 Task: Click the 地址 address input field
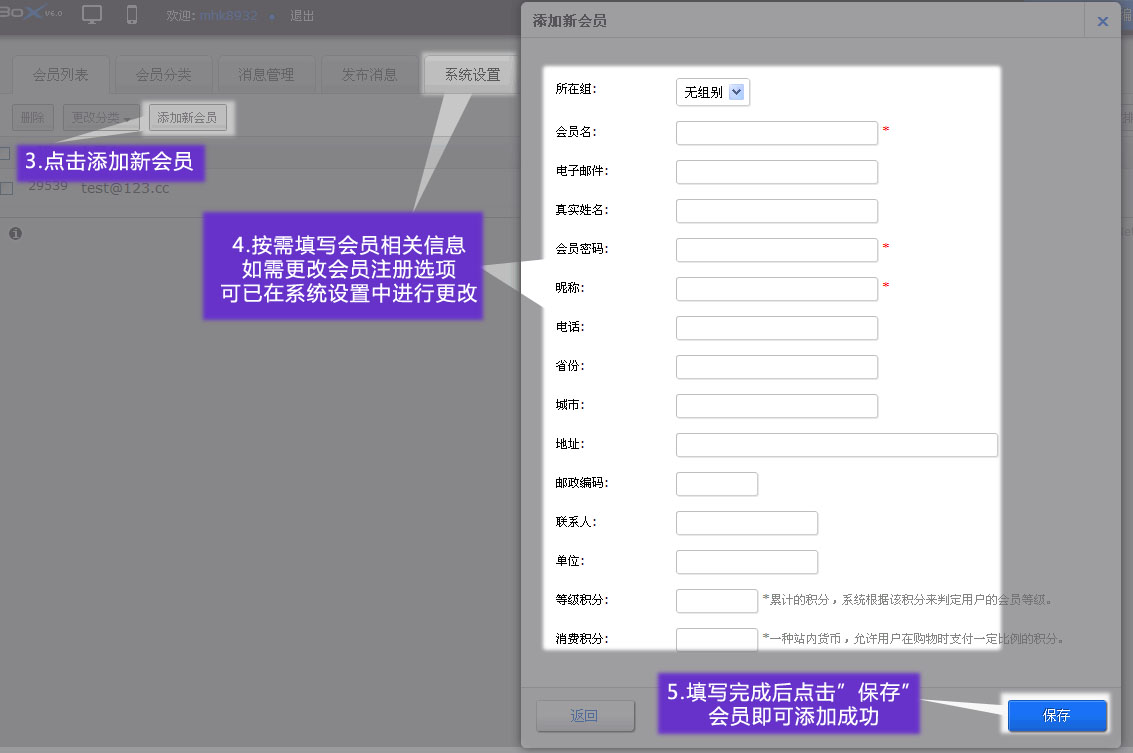coord(836,445)
